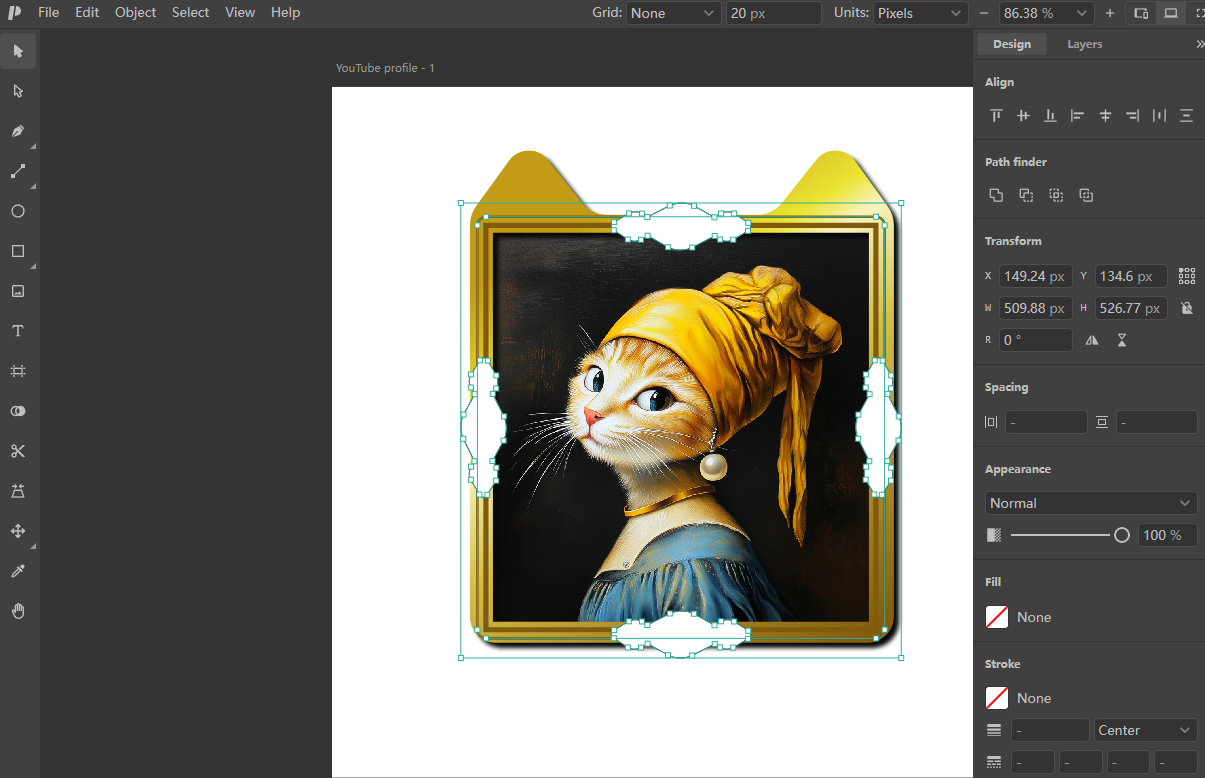Viewport: 1205px width, 778px height.
Task: Expand the Normal blend mode dropdown
Action: [1090, 503]
